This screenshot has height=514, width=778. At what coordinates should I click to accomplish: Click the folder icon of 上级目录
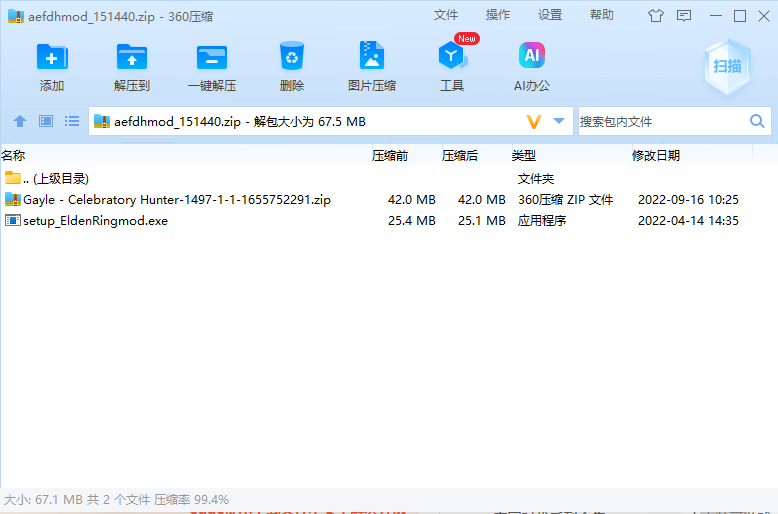click(13, 178)
